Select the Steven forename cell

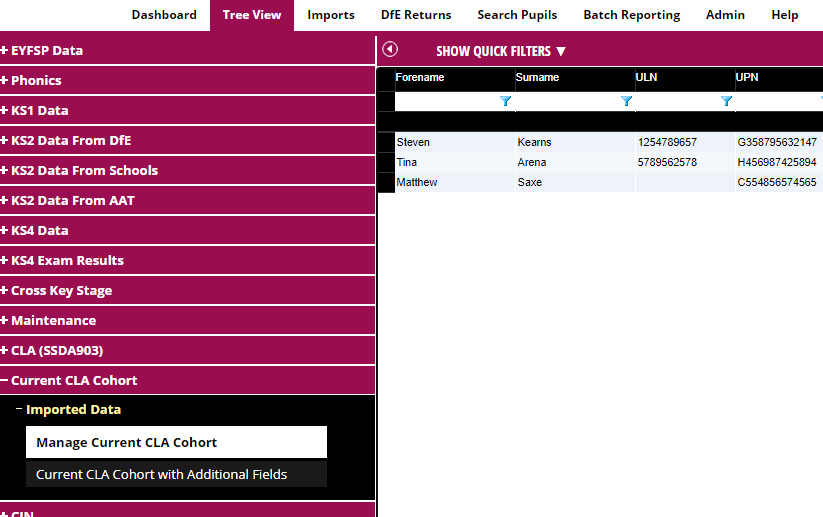click(x=455, y=142)
